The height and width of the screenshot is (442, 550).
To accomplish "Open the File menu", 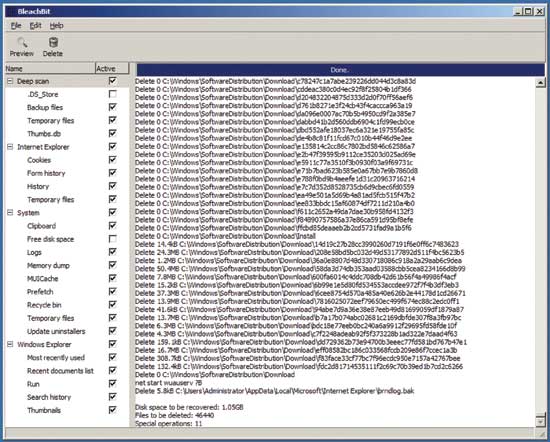I will (x=16, y=26).
